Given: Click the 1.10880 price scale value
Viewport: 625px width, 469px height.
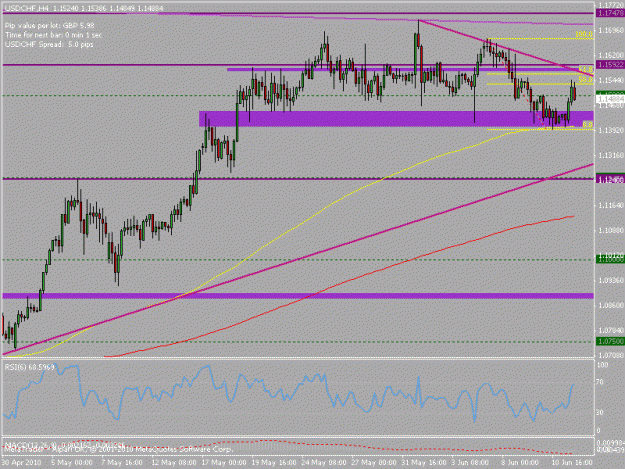Looking at the screenshot, I should tap(611, 230).
